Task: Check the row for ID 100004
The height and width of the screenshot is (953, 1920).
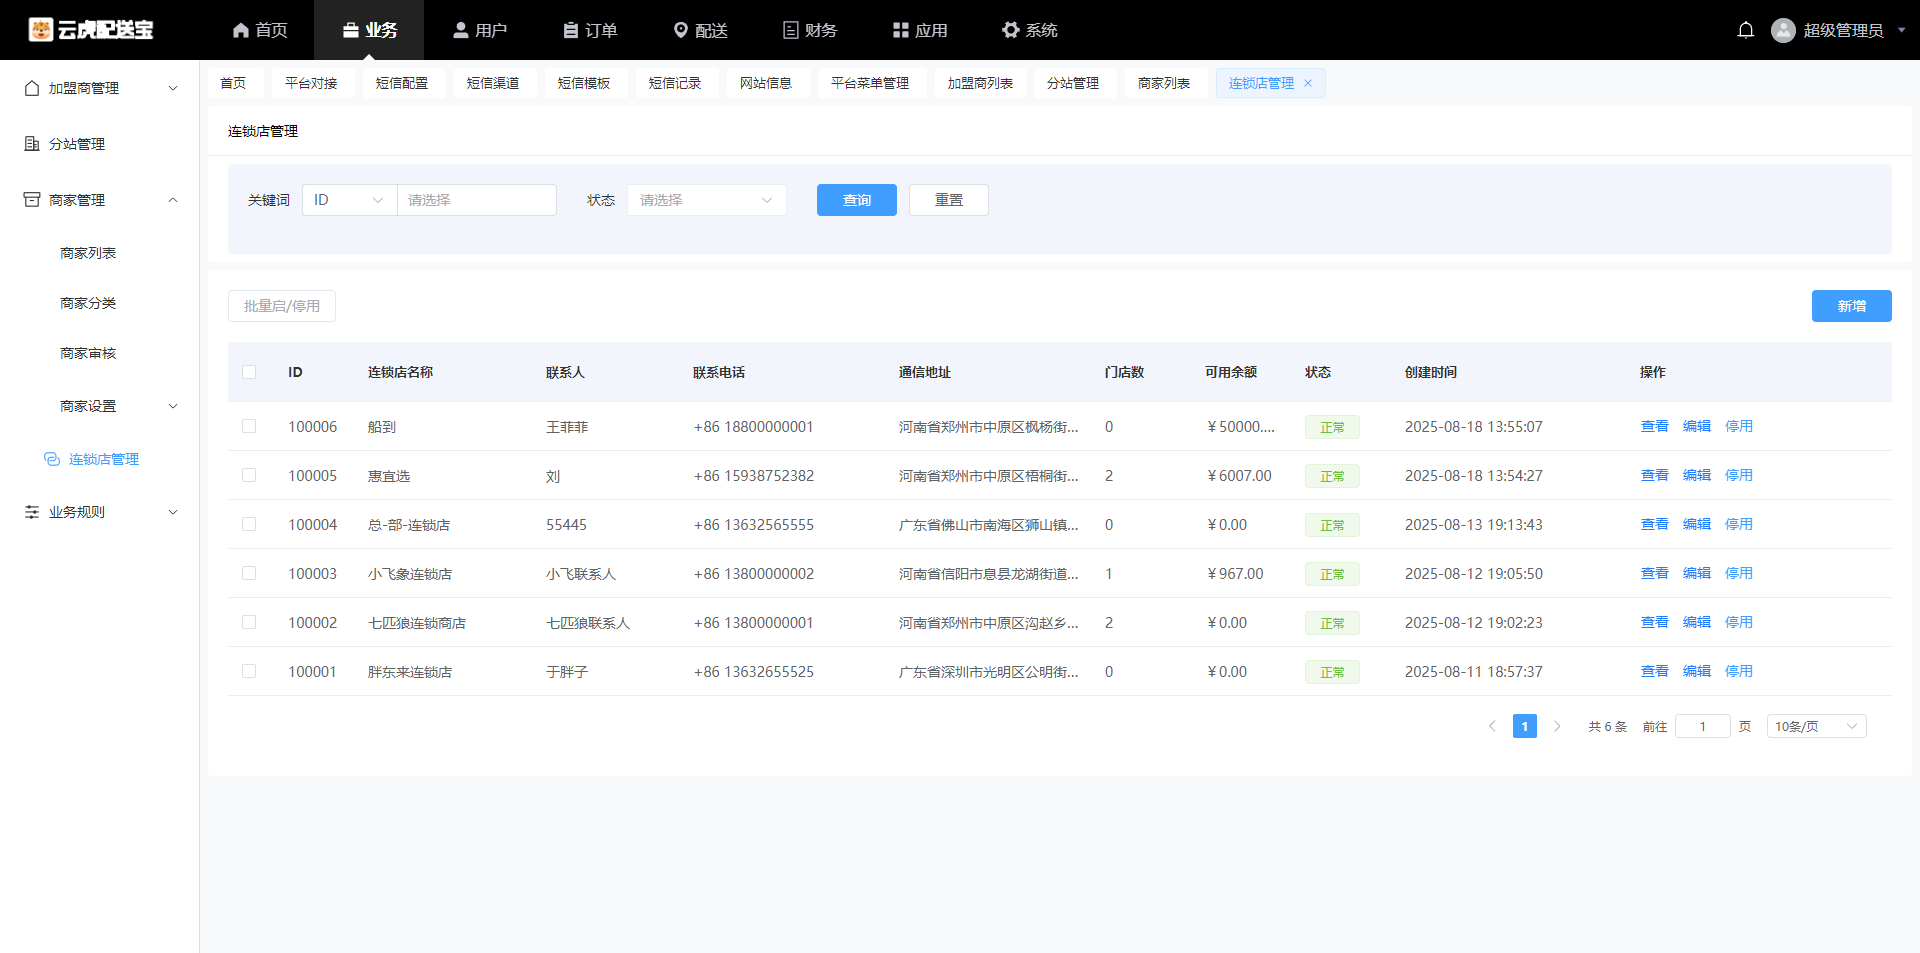Action: coord(249,524)
